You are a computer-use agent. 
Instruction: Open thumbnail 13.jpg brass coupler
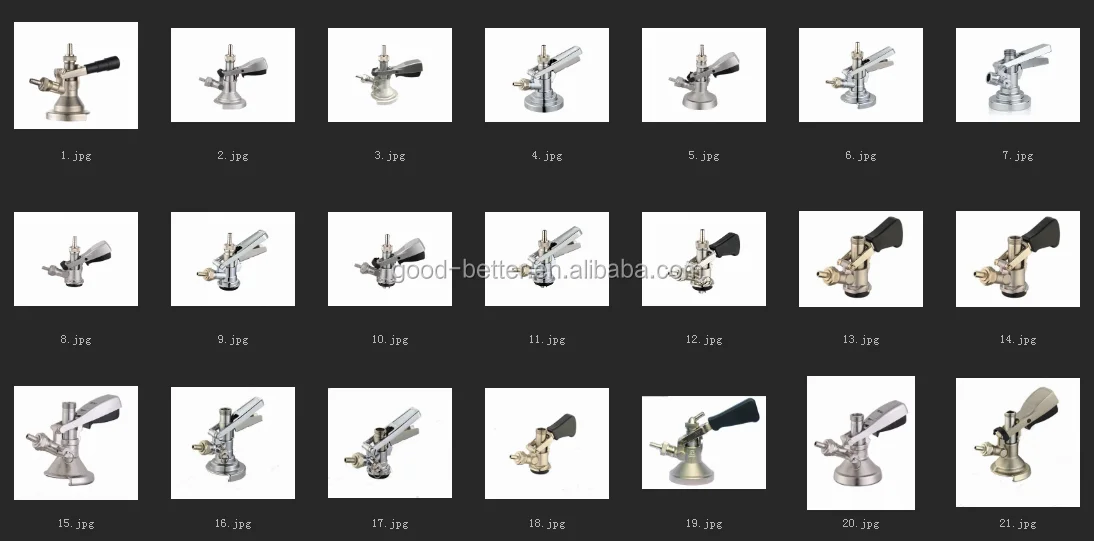click(x=861, y=259)
